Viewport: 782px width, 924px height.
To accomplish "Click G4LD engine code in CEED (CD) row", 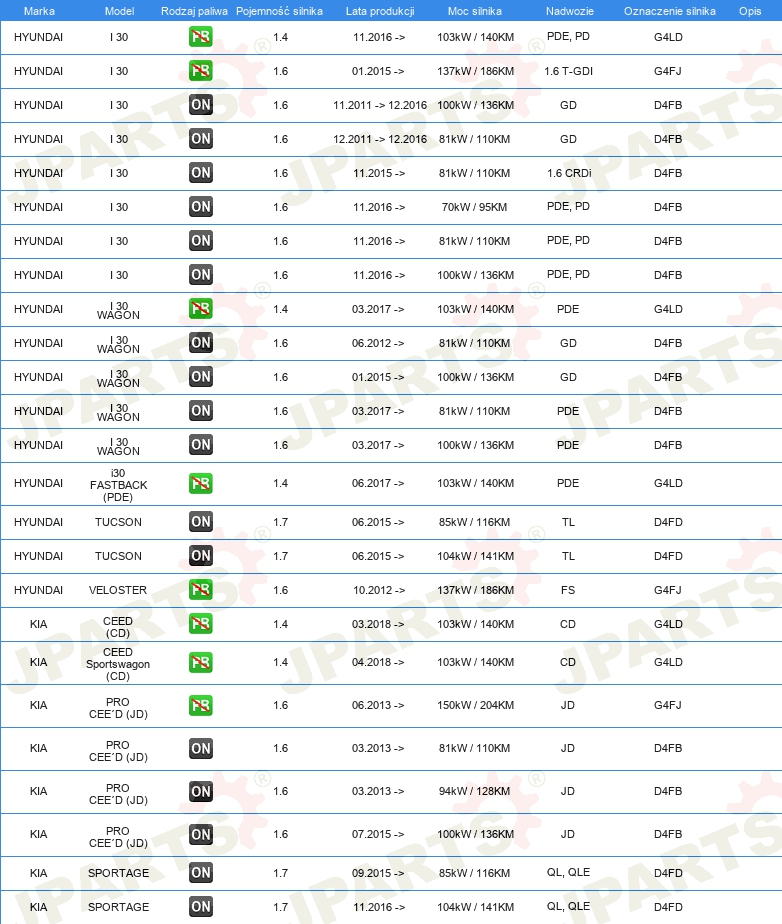I will coord(668,624).
